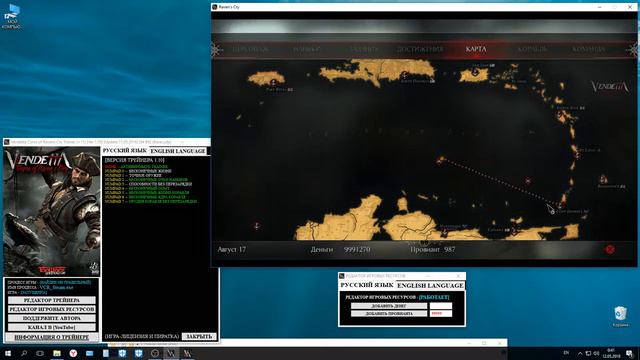Click the lone port marker in the map's bottom-left corner
The height and width of the screenshot is (360, 640).
click(257, 225)
